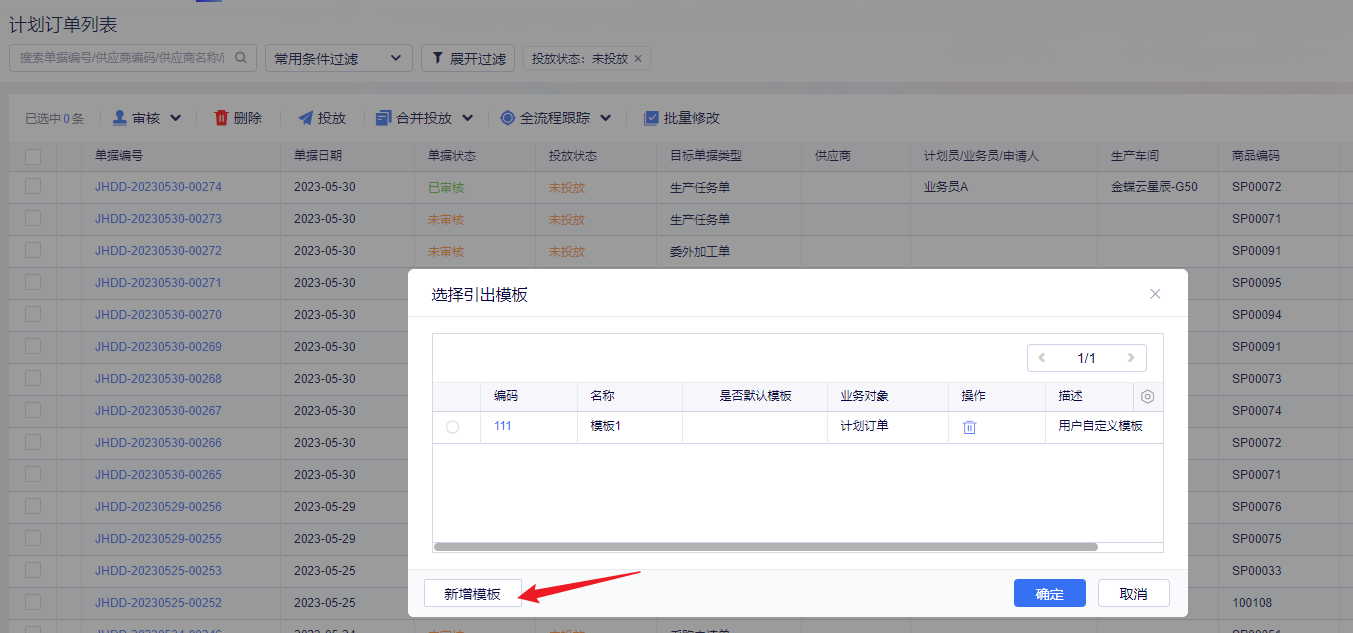
Task: Expand the 合并投放 dropdown arrow
Action: click(467, 118)
